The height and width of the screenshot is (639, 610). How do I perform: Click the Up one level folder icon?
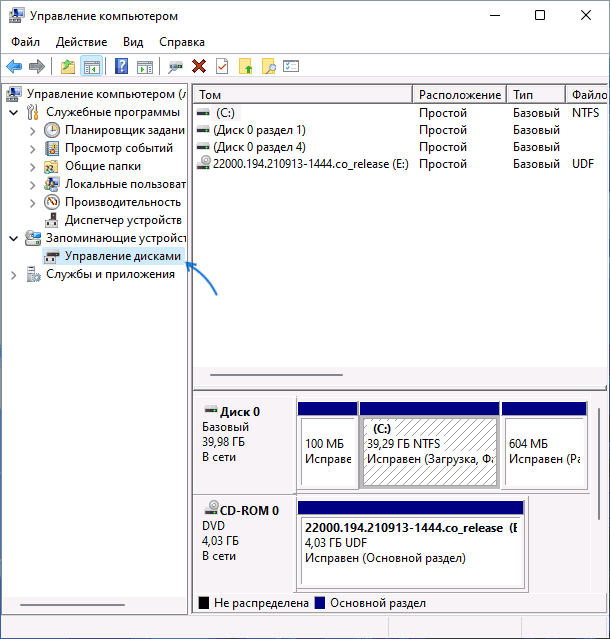click(x=68, y=66)
